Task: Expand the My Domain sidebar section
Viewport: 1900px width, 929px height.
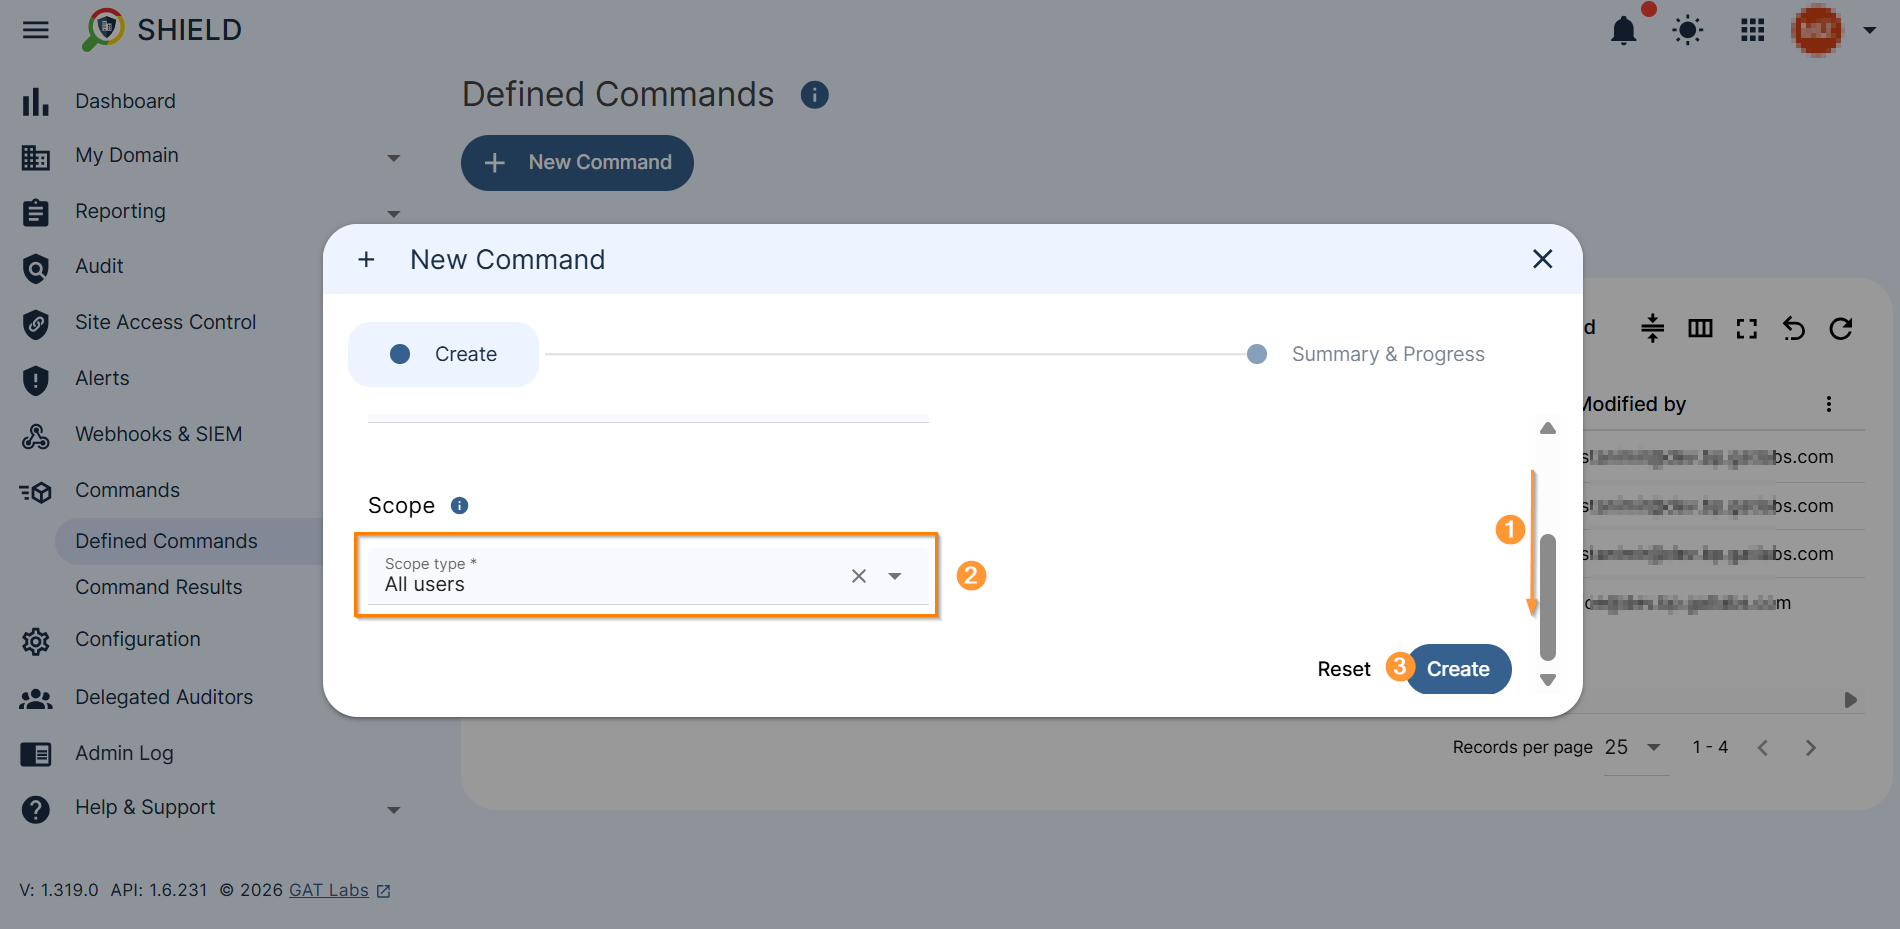Action: pos(393,157)
